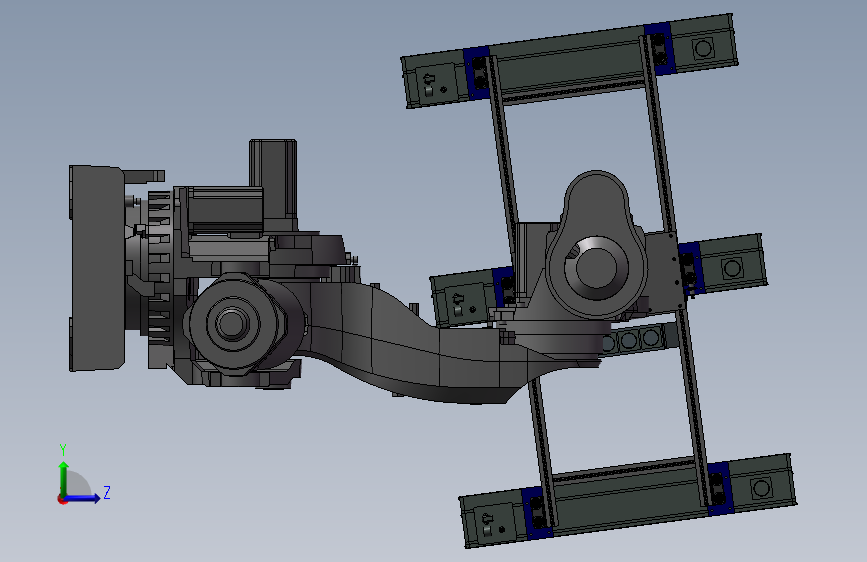Select the finned heat sink ring near the disc
This screenshot has width=867, height=562.
pyautogui.click(x=159, y=266)
